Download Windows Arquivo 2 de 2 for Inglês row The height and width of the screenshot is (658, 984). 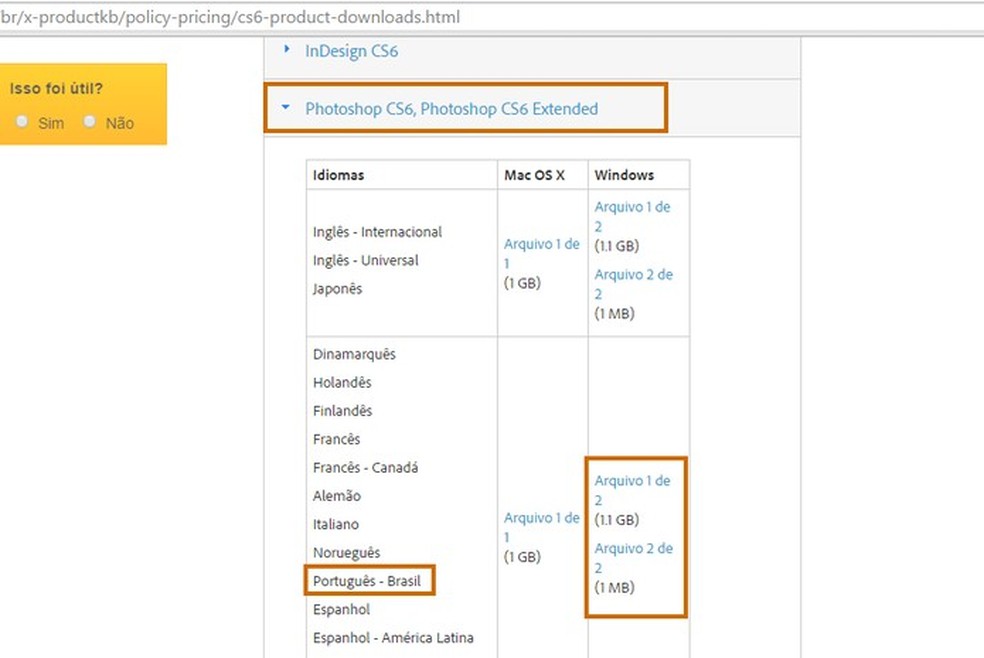633,284
